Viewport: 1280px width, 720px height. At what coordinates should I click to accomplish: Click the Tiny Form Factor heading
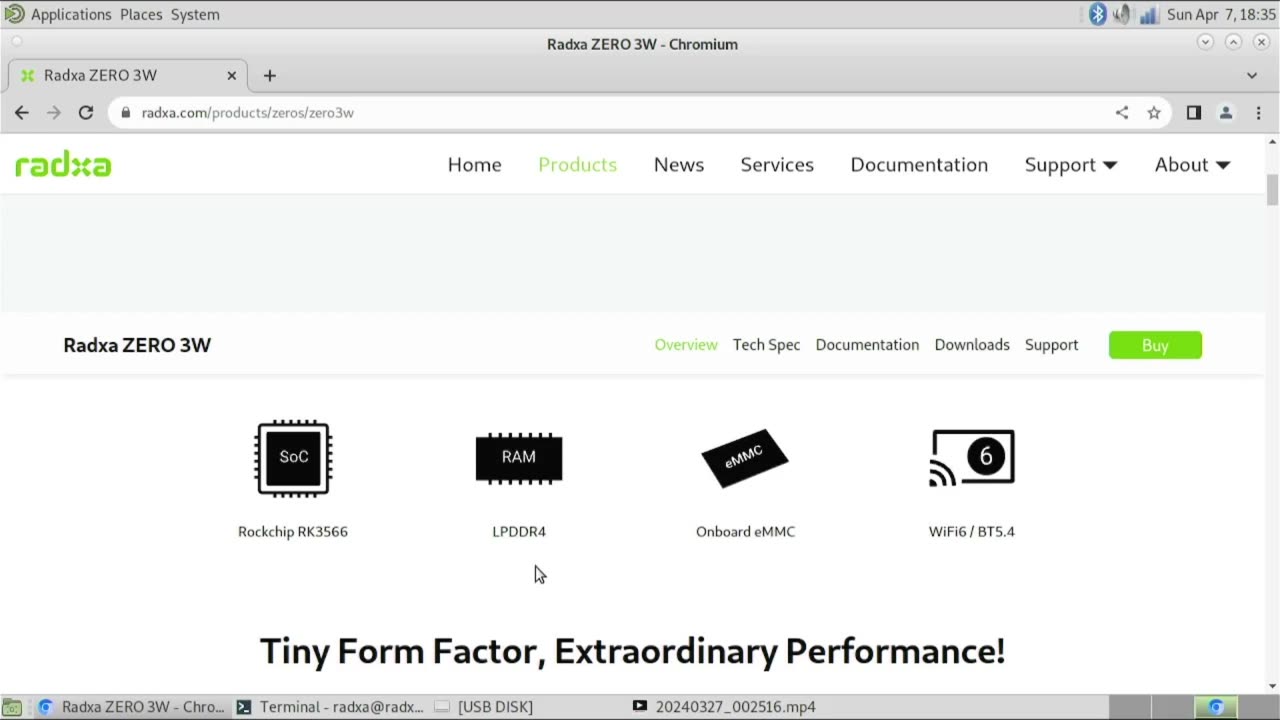coord(632,651)
